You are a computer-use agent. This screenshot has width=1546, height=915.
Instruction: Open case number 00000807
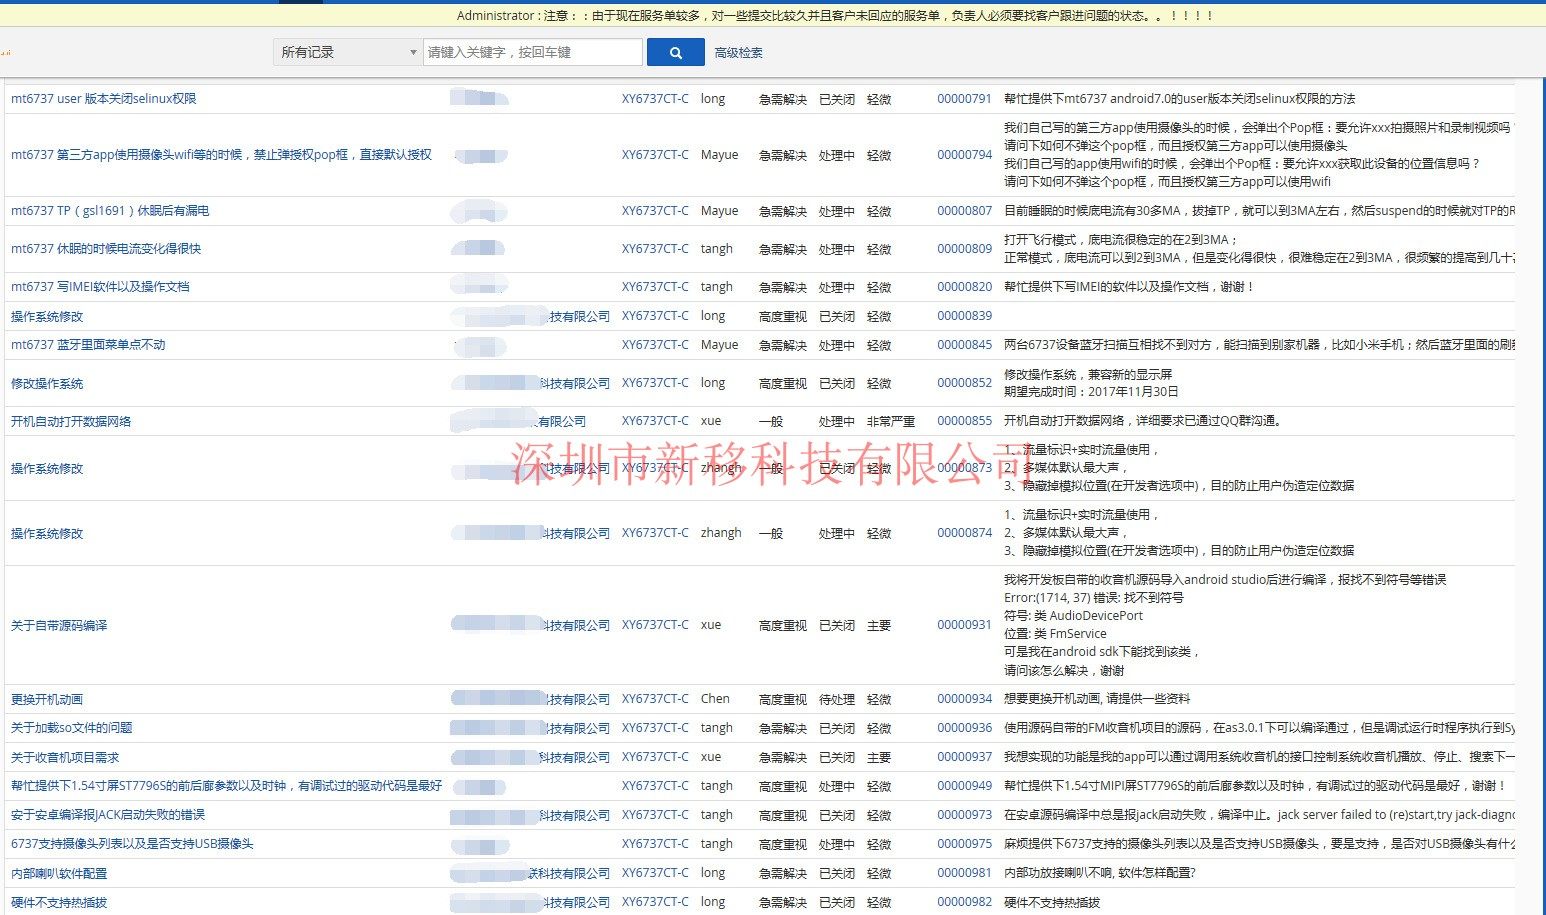(x=964, y=211)
